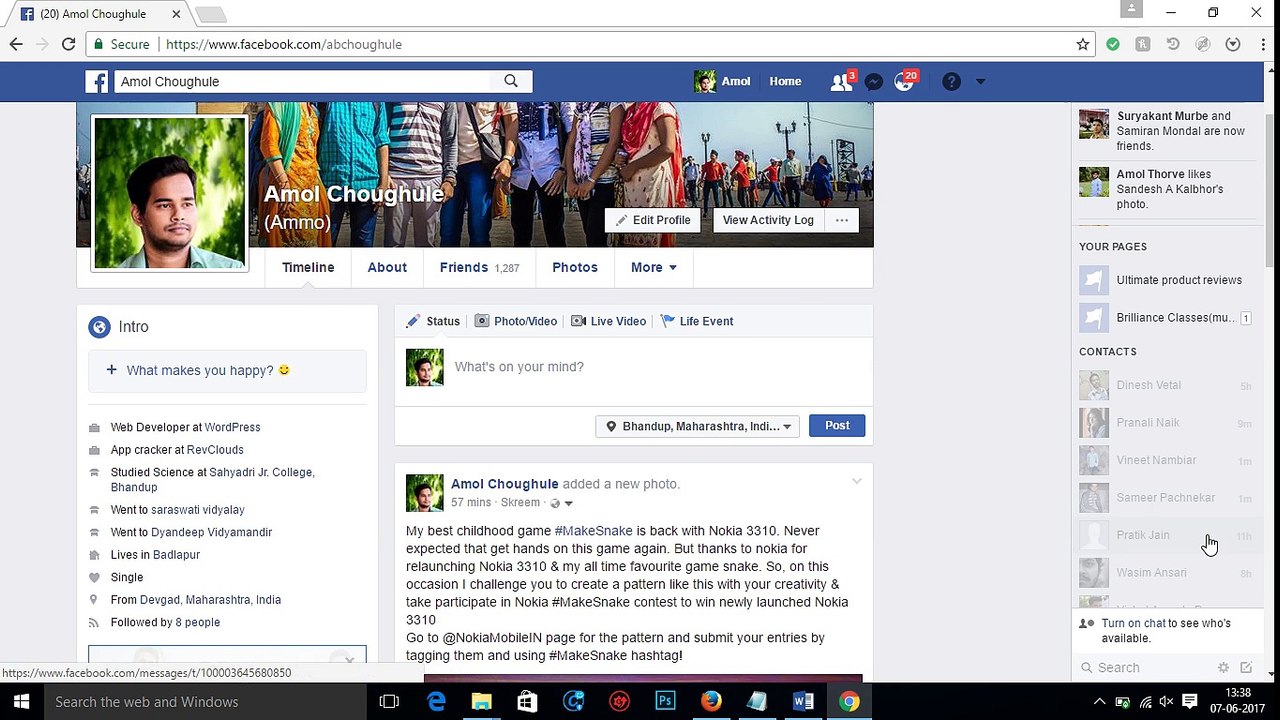Open the About tab
Screen dimensions: 1280x720
pos(387,267)
